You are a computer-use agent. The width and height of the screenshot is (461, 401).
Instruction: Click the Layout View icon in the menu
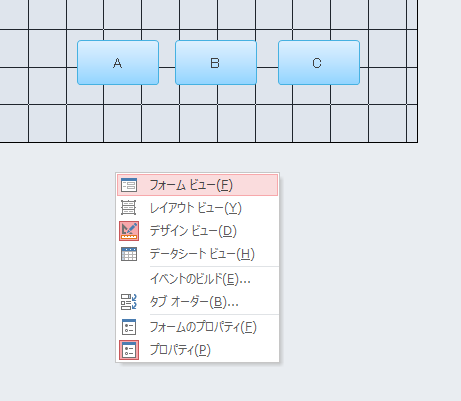(x=129, y=208)
